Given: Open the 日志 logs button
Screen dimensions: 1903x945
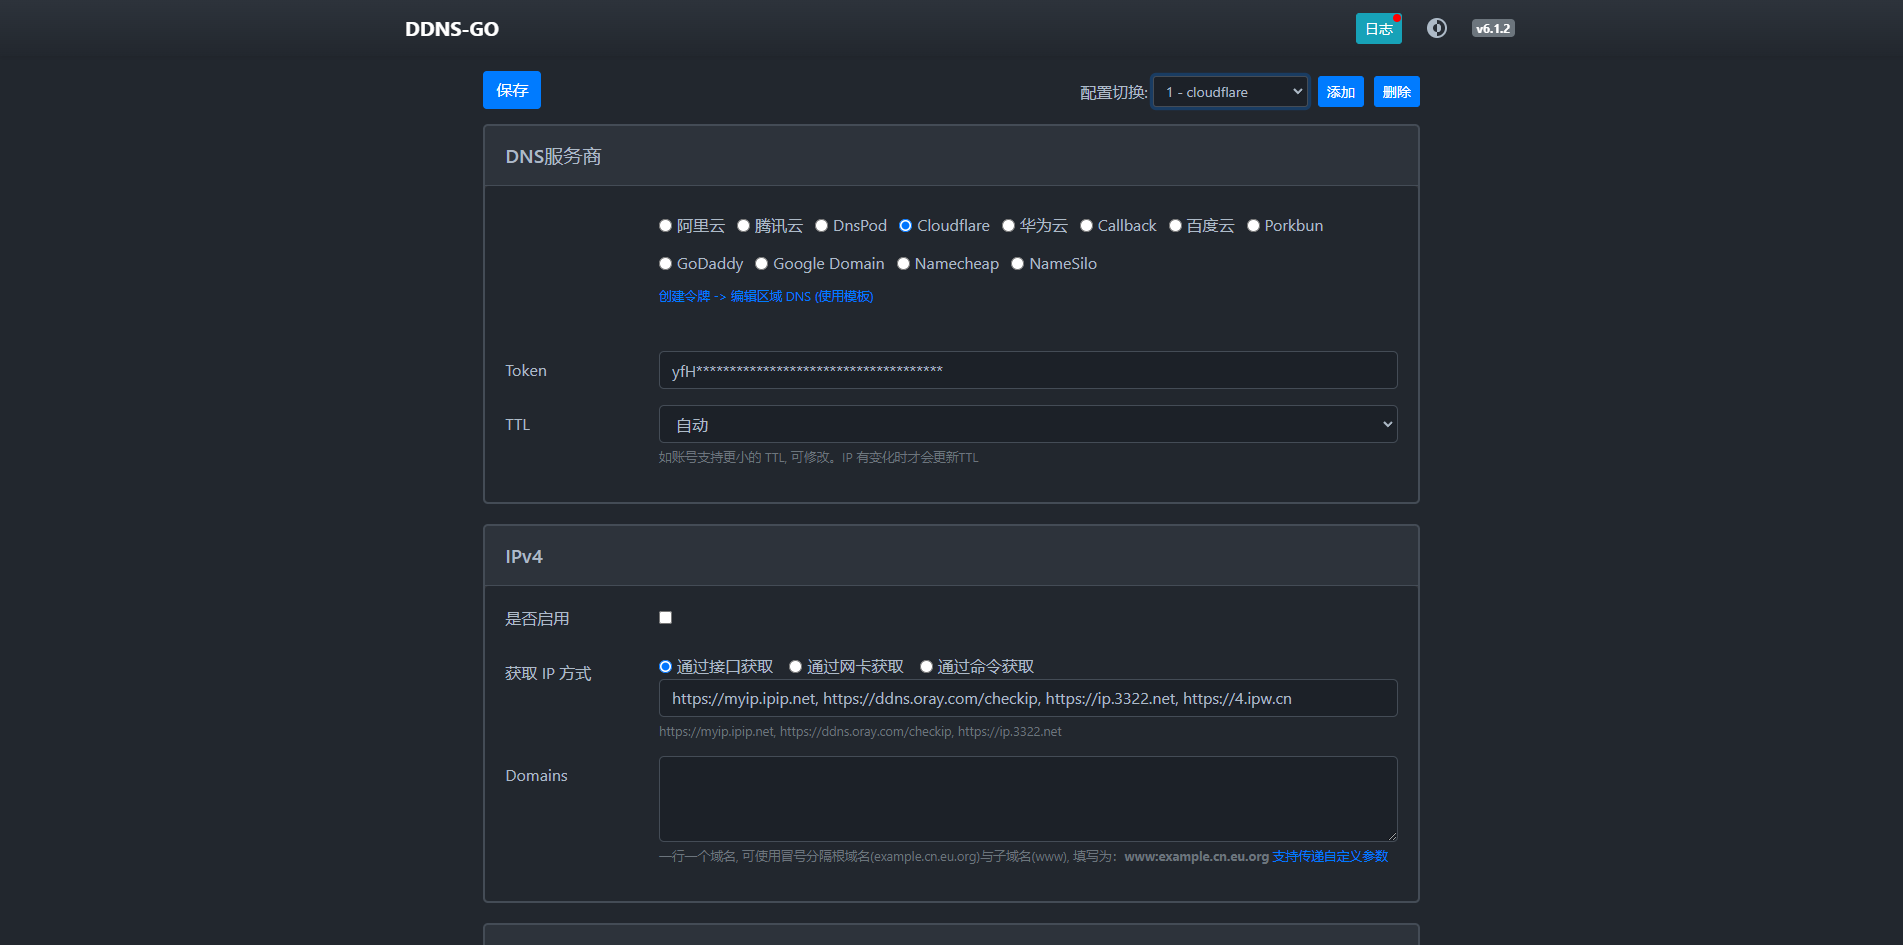Looking at the screenshot, I should click(x=1378, y=29).
